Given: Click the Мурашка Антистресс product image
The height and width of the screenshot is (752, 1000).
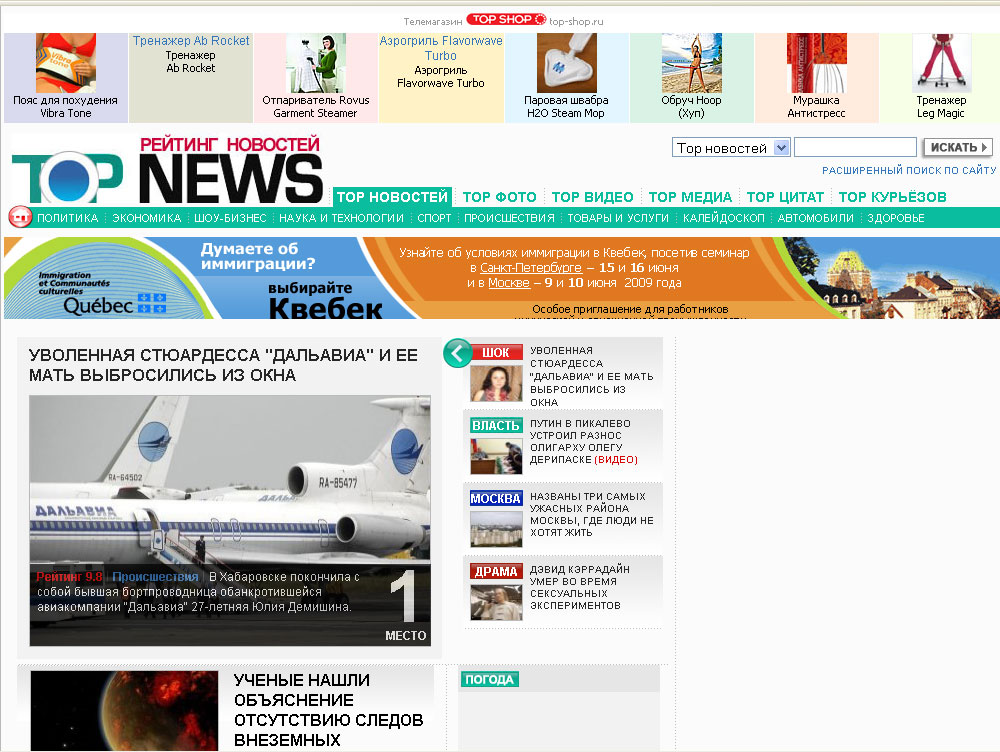Looking at the screenshot, I should 816,63.
